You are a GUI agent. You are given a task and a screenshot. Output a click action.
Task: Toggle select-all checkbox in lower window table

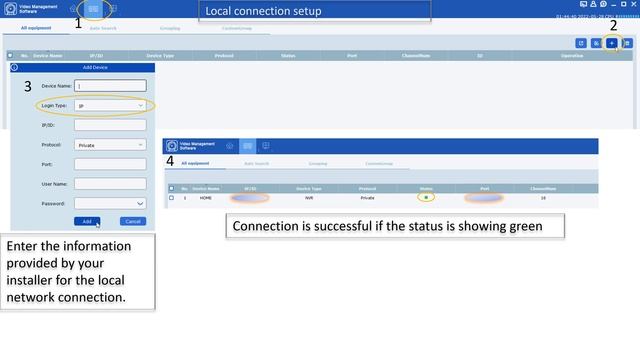pos(171,189)
